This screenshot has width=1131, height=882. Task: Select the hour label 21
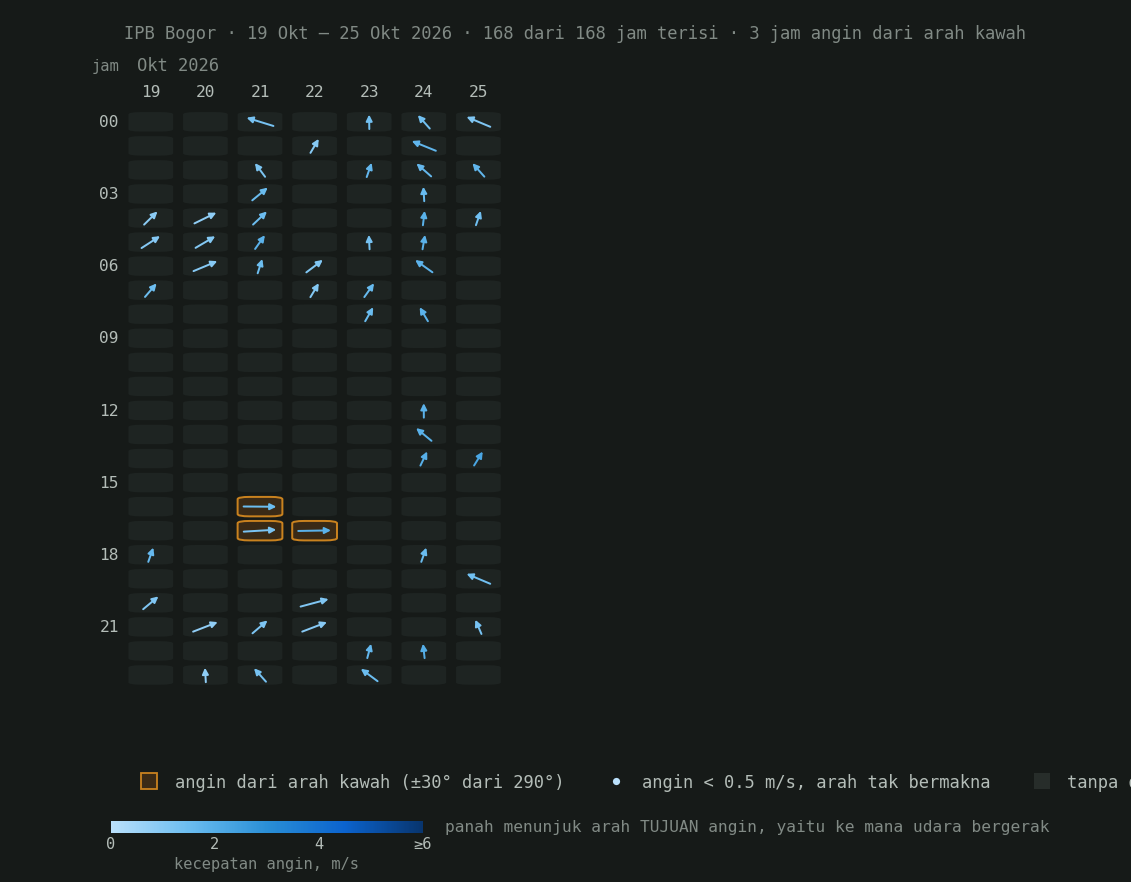pos(109,627)
